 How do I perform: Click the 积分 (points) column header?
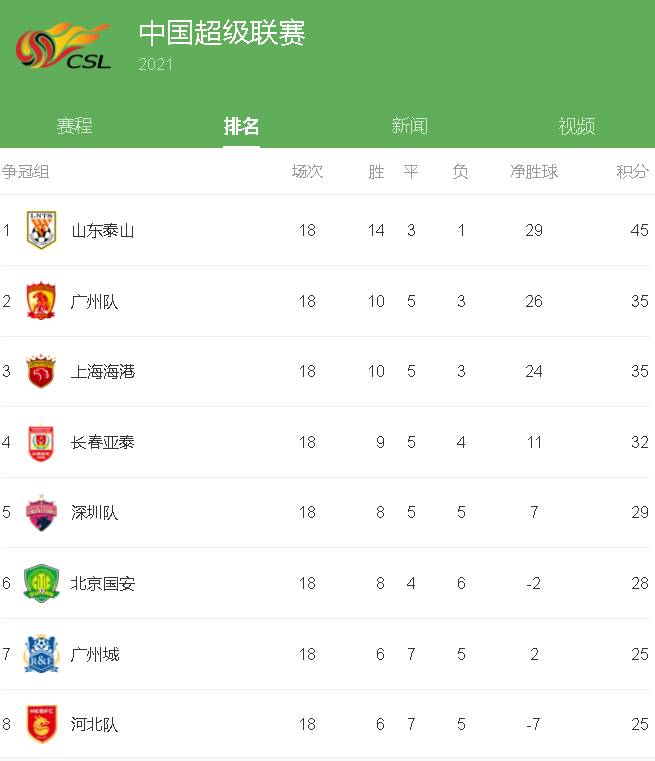632,172
